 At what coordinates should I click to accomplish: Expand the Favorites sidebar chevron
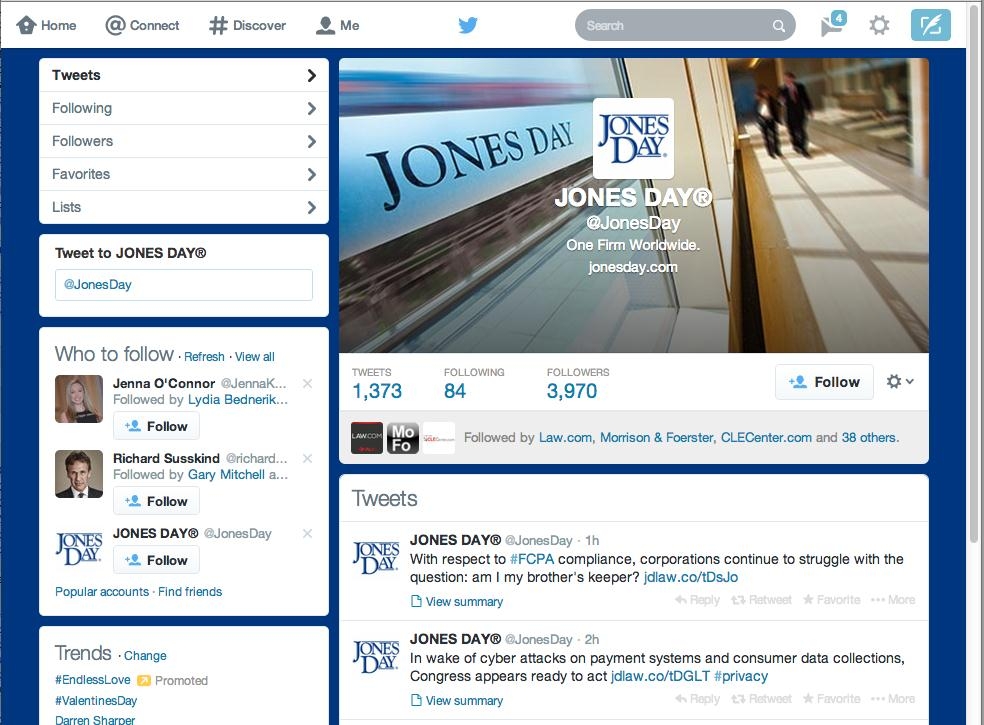[311, 175]
